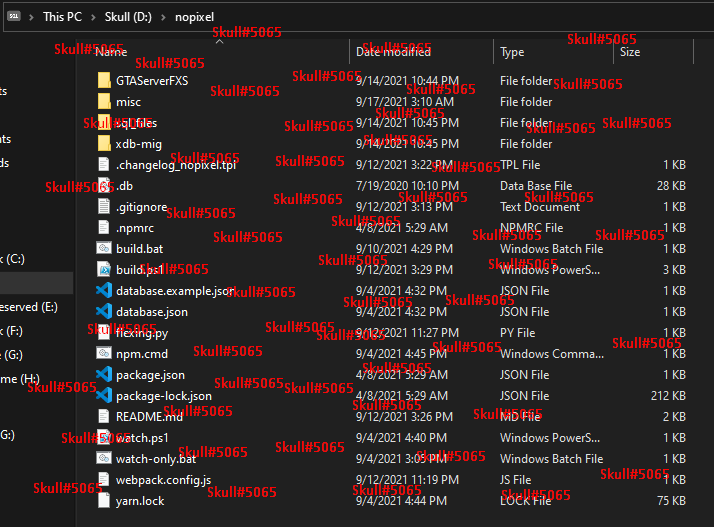Click the 28 KB size of .db

(671, 186)
